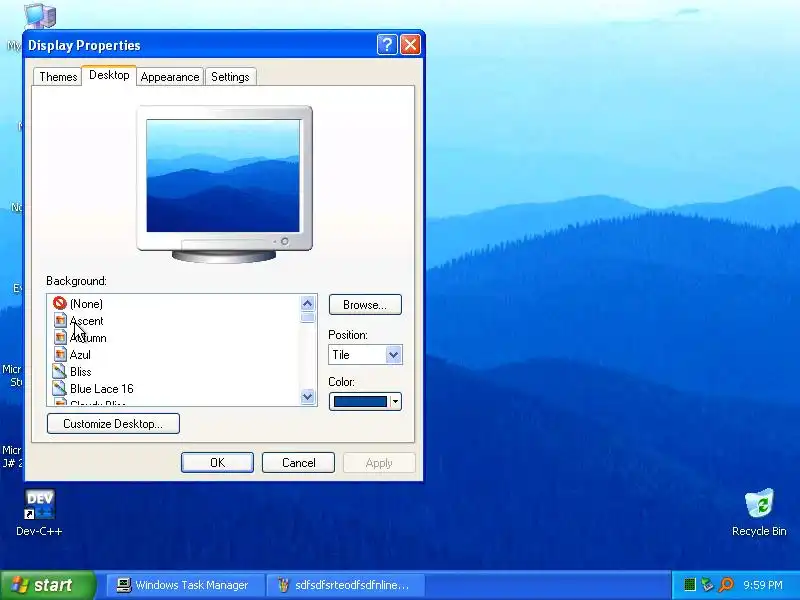Select Bliss background

click(81, 371)
